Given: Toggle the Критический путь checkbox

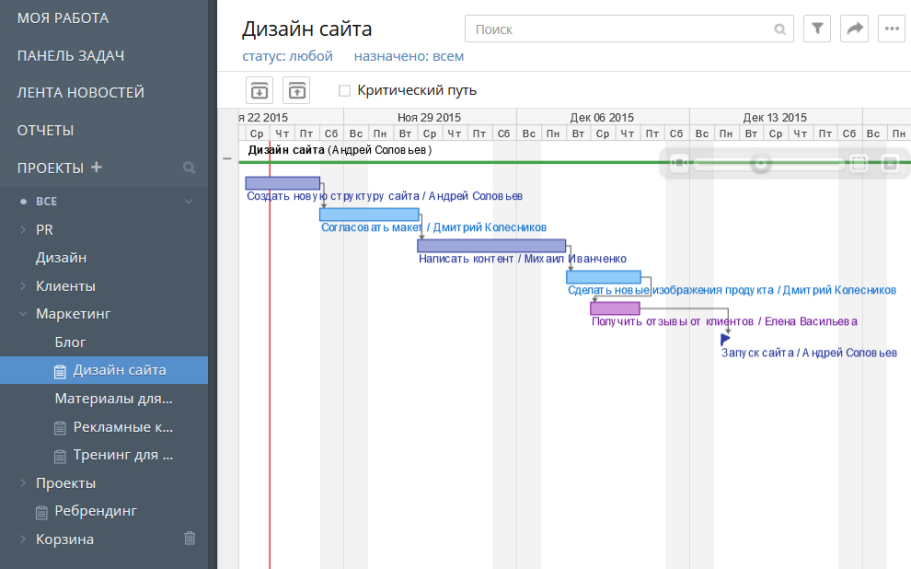Looking at the screenshot, I should [x=345, y=91].
